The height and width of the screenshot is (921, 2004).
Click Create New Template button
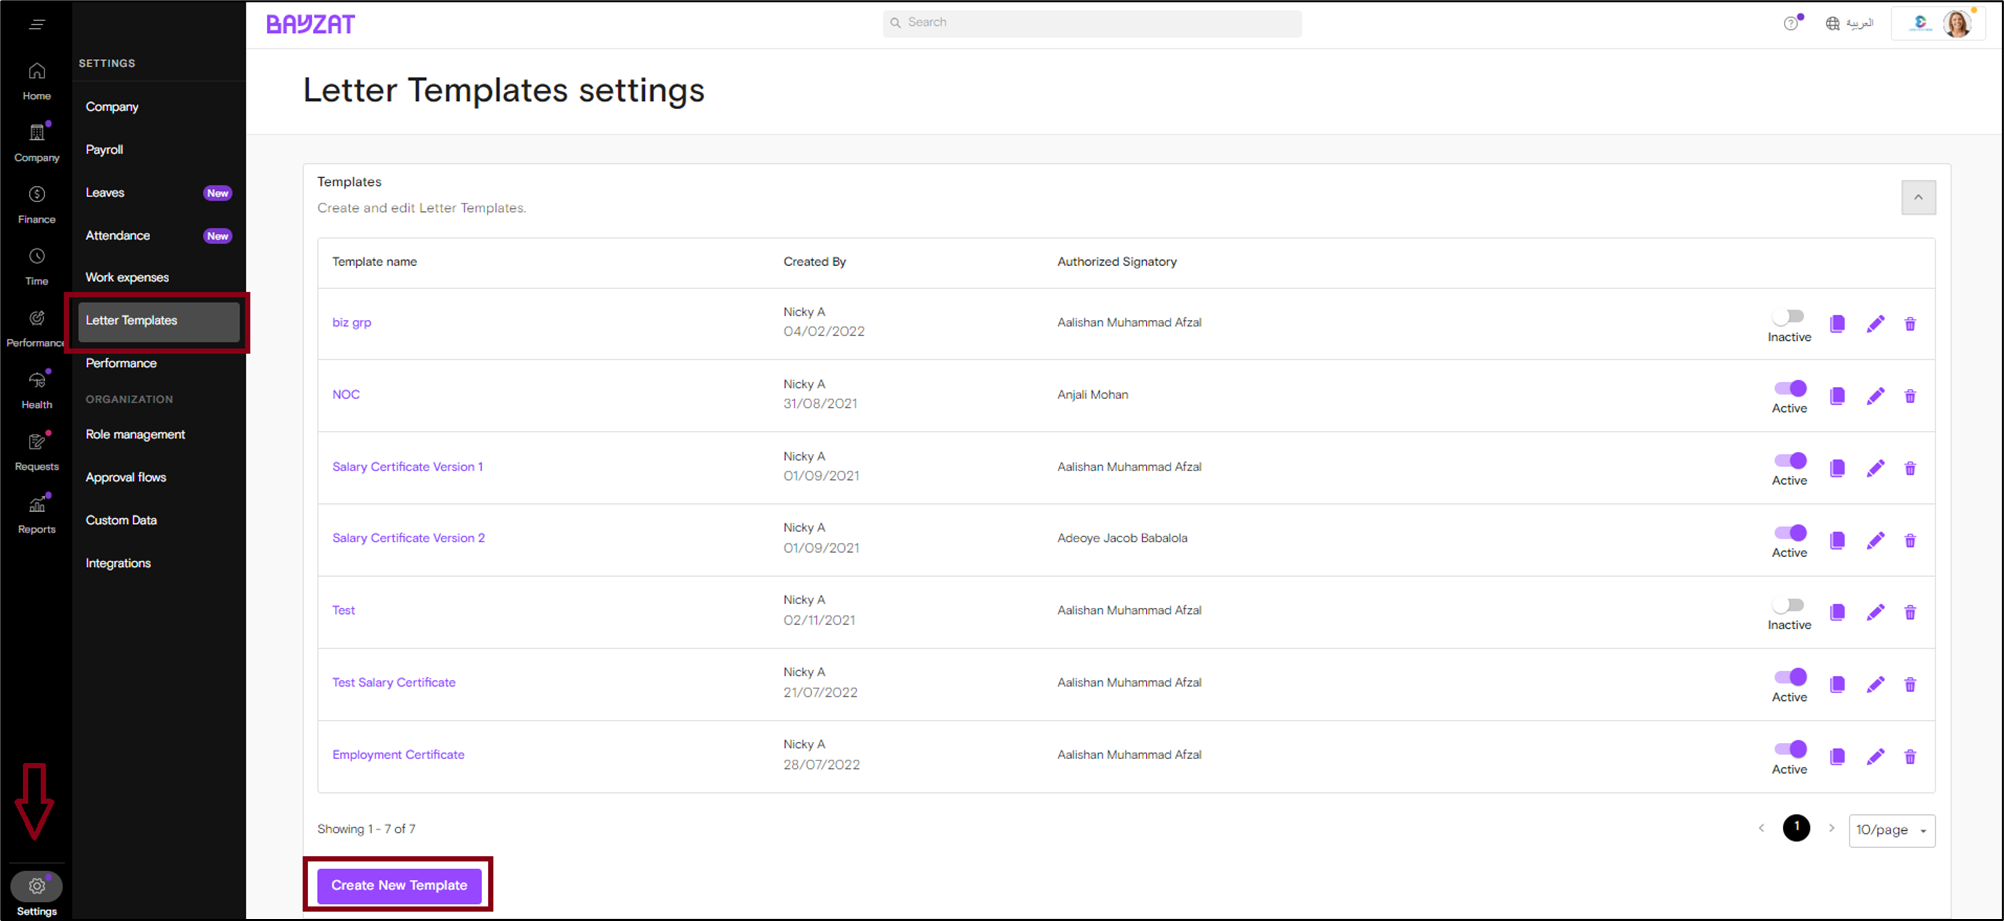click(399, 885)
